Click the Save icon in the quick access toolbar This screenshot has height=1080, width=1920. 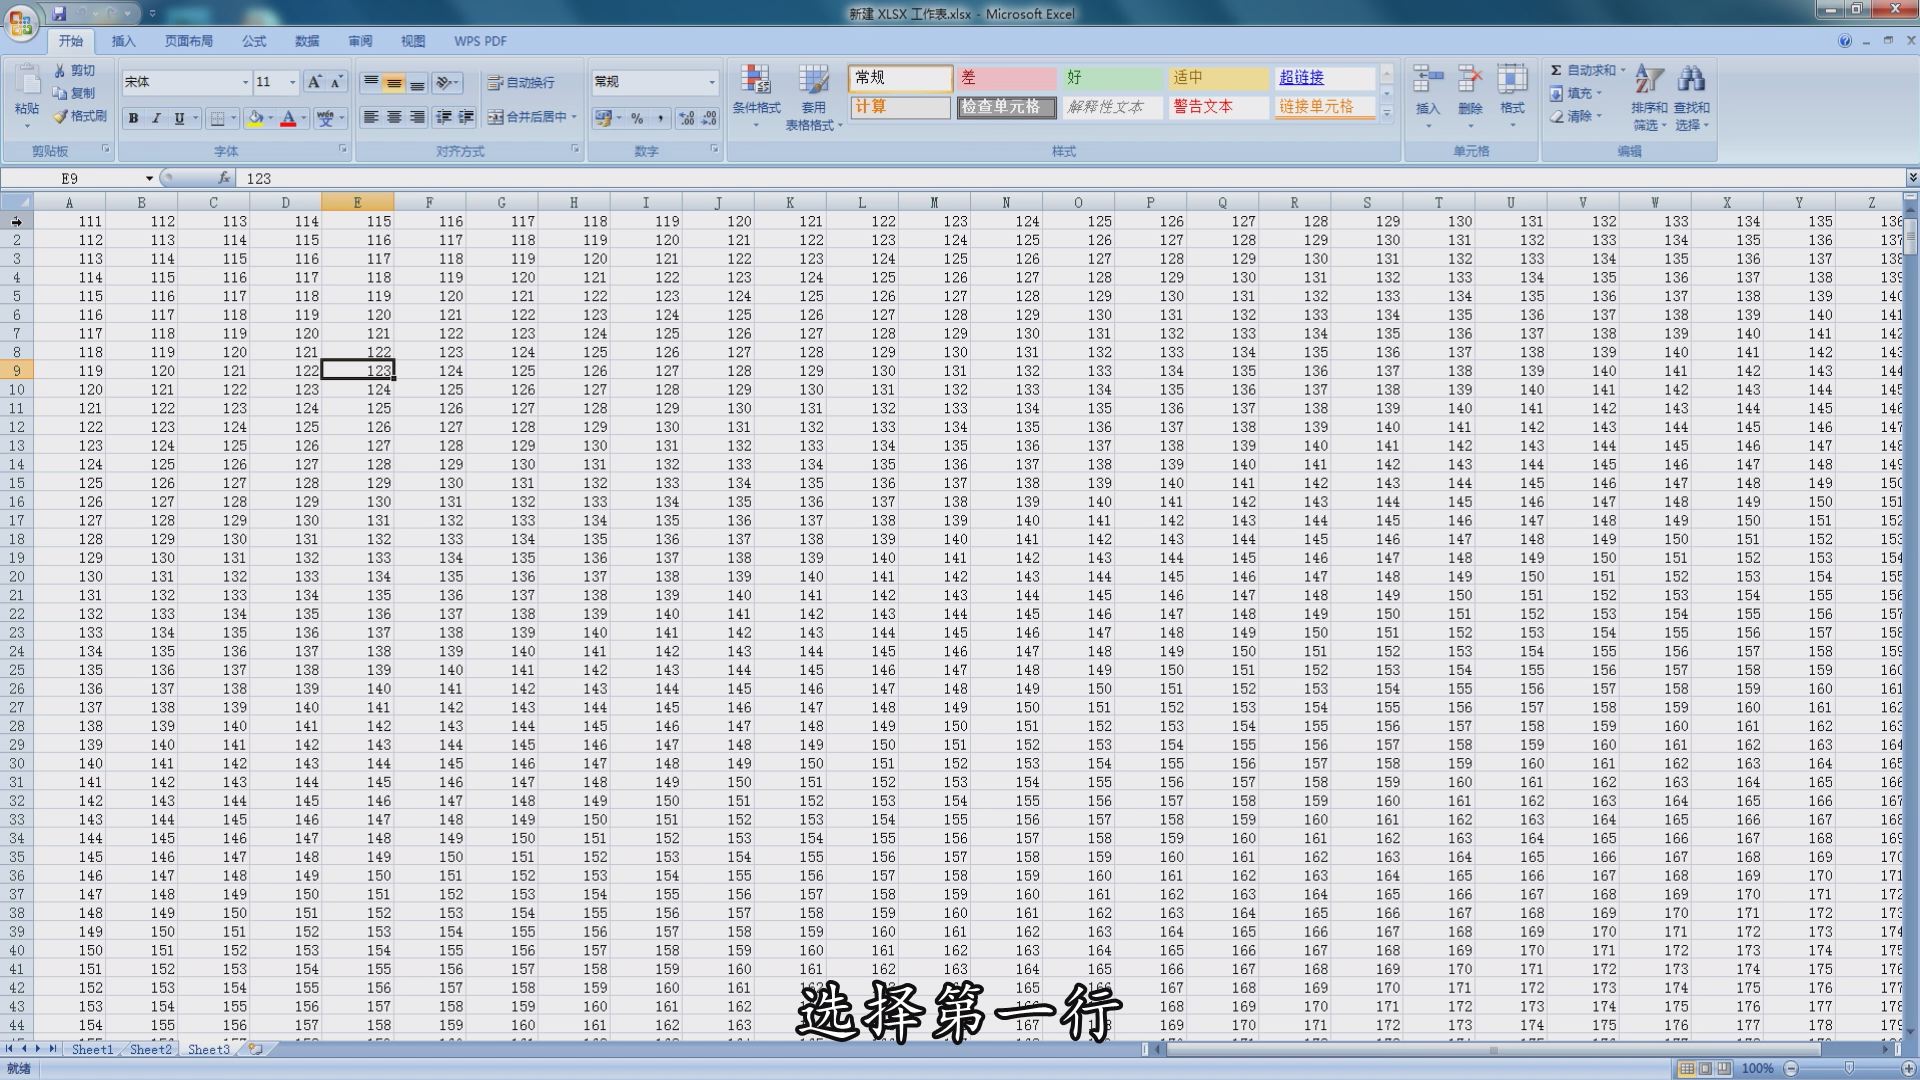(59, 14)
